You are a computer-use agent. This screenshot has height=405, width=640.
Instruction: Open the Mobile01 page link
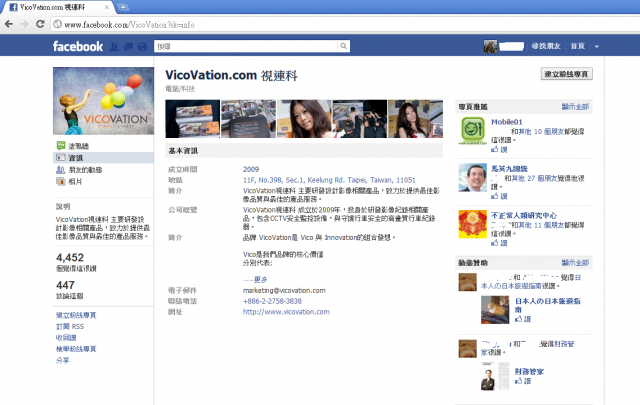(507, 122)
